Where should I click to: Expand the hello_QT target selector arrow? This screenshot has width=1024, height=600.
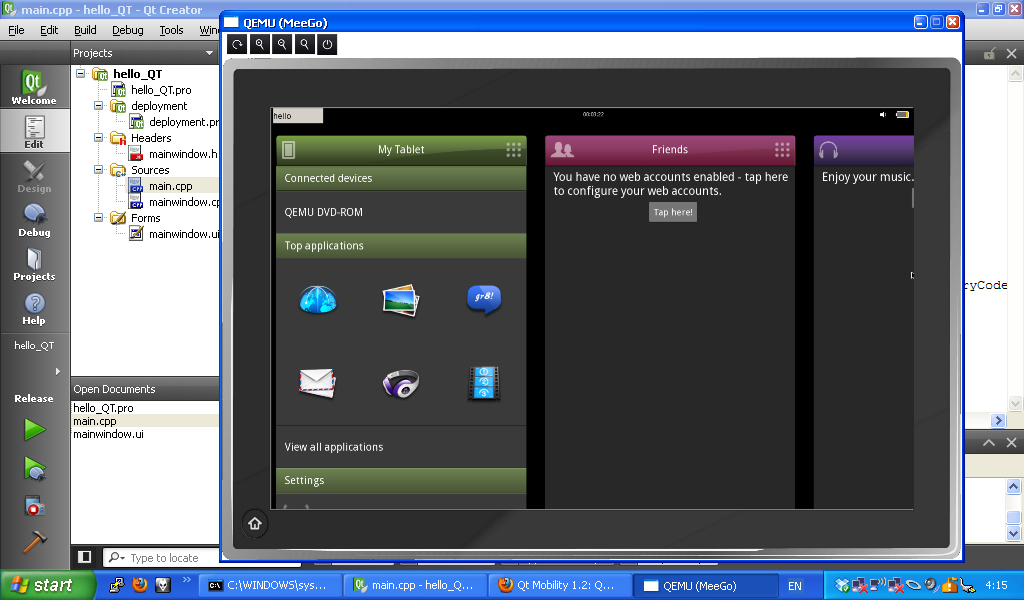coord(57,371)
